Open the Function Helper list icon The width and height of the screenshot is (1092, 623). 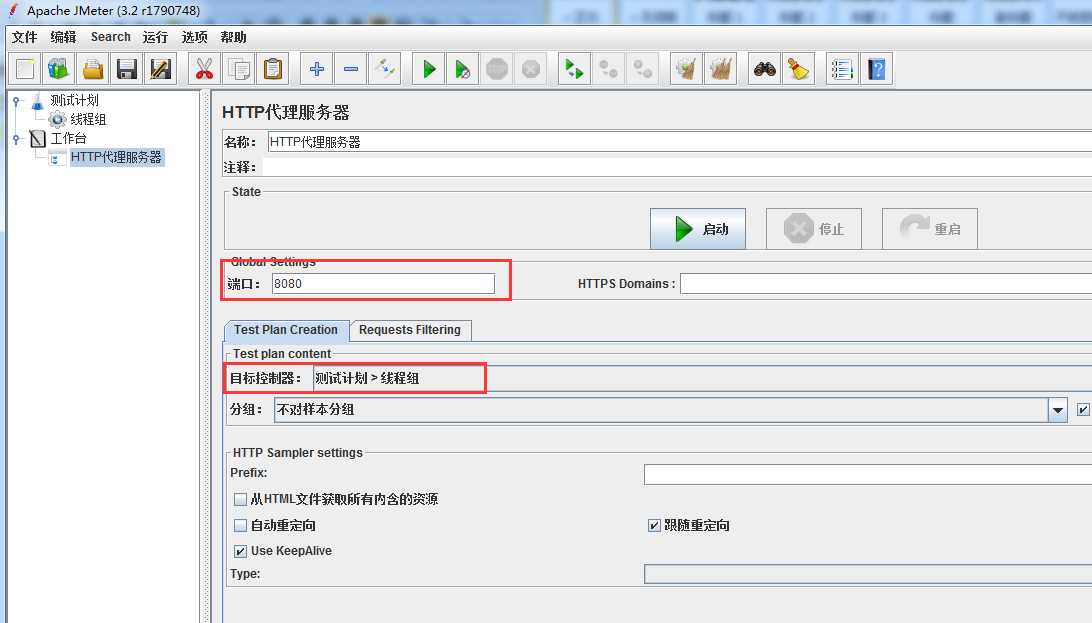[842, 69]
